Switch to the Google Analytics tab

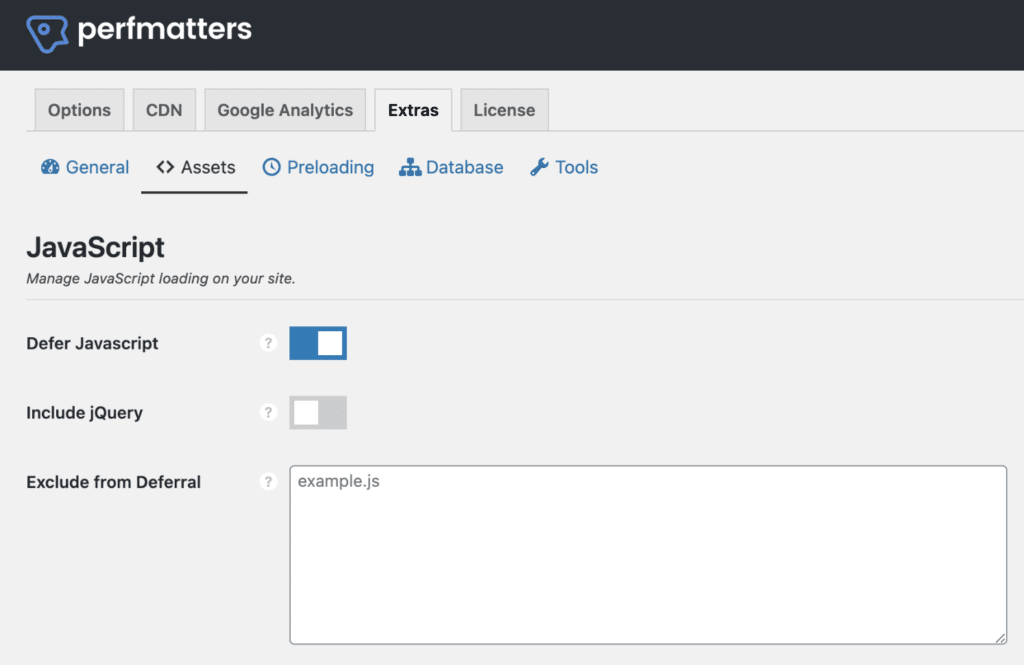285,110
